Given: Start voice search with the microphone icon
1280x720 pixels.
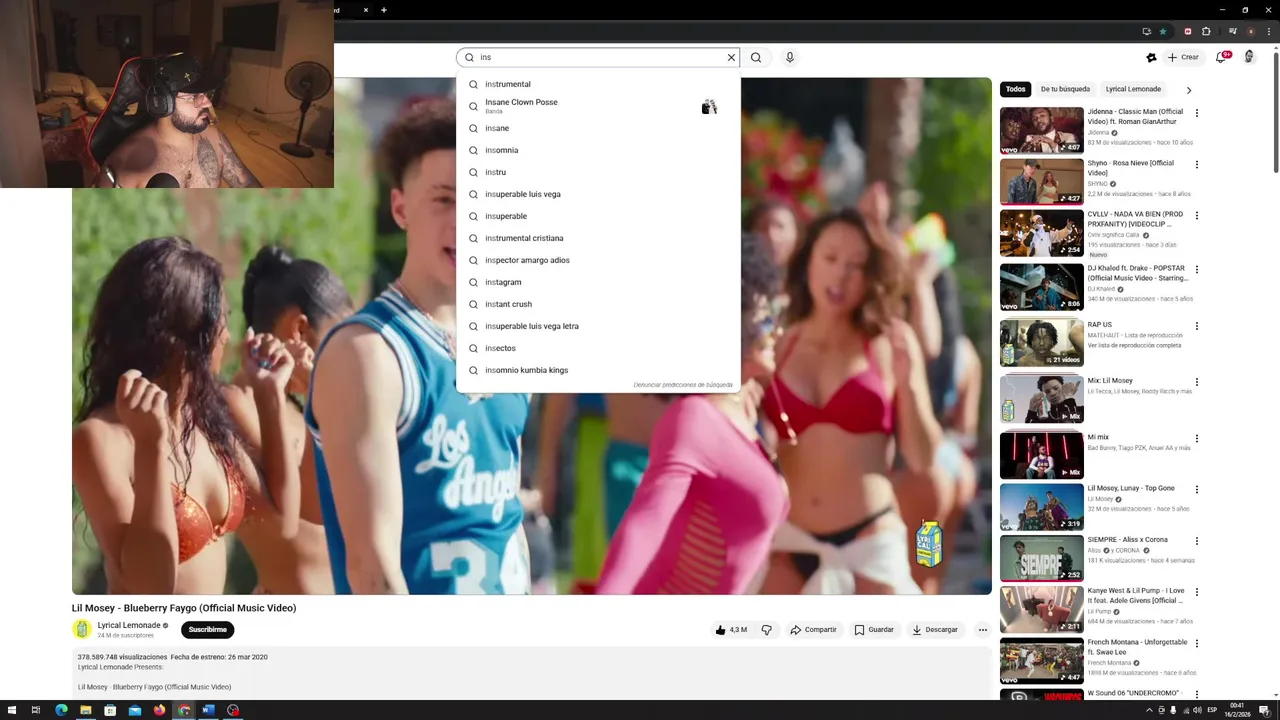Looking at the screenshot, I should [x=789, y=57].
